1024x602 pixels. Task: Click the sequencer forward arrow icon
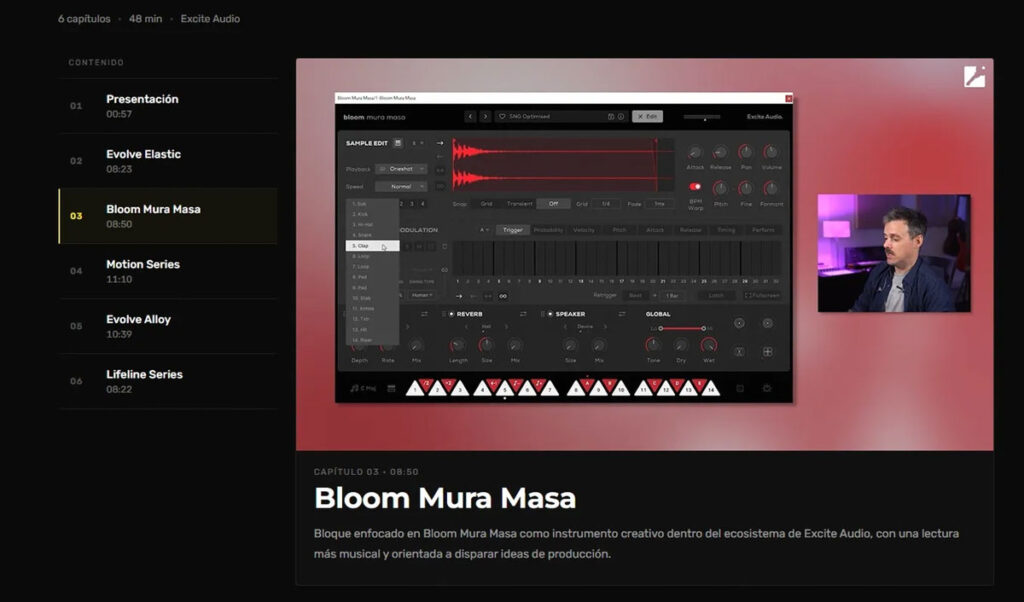click(459, 296)
